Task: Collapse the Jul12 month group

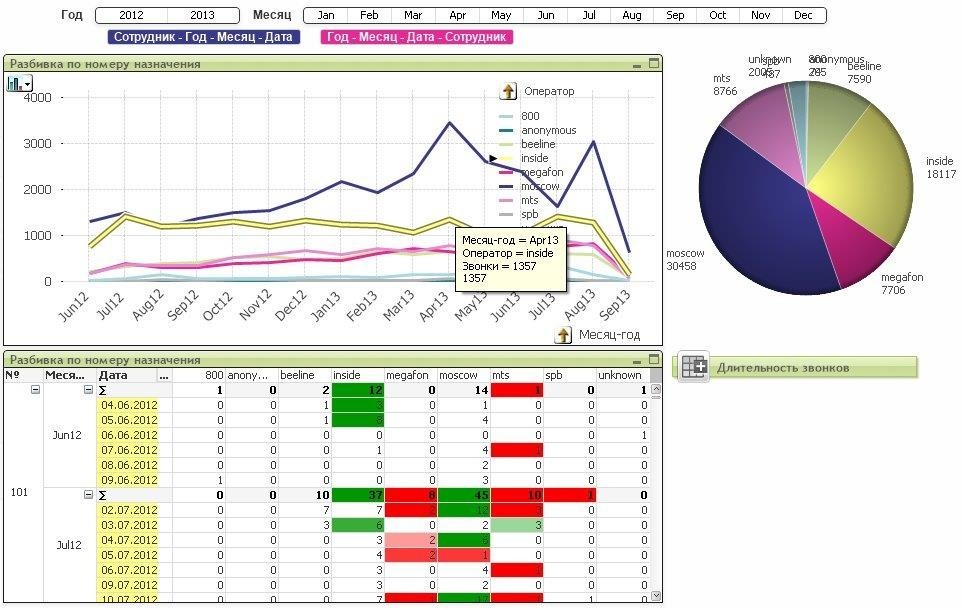Action: pyautogui.click(x=88, y=495)
